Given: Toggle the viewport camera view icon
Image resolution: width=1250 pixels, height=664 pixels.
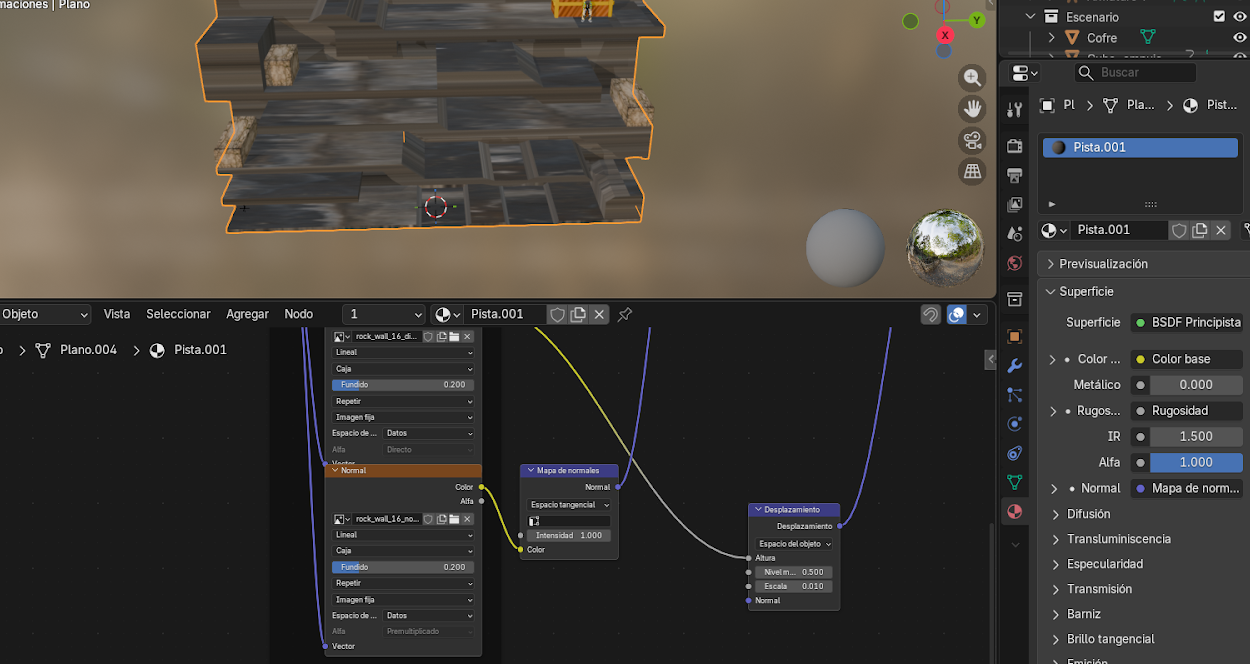Looking at the screenshot, I should click(972, 140).
